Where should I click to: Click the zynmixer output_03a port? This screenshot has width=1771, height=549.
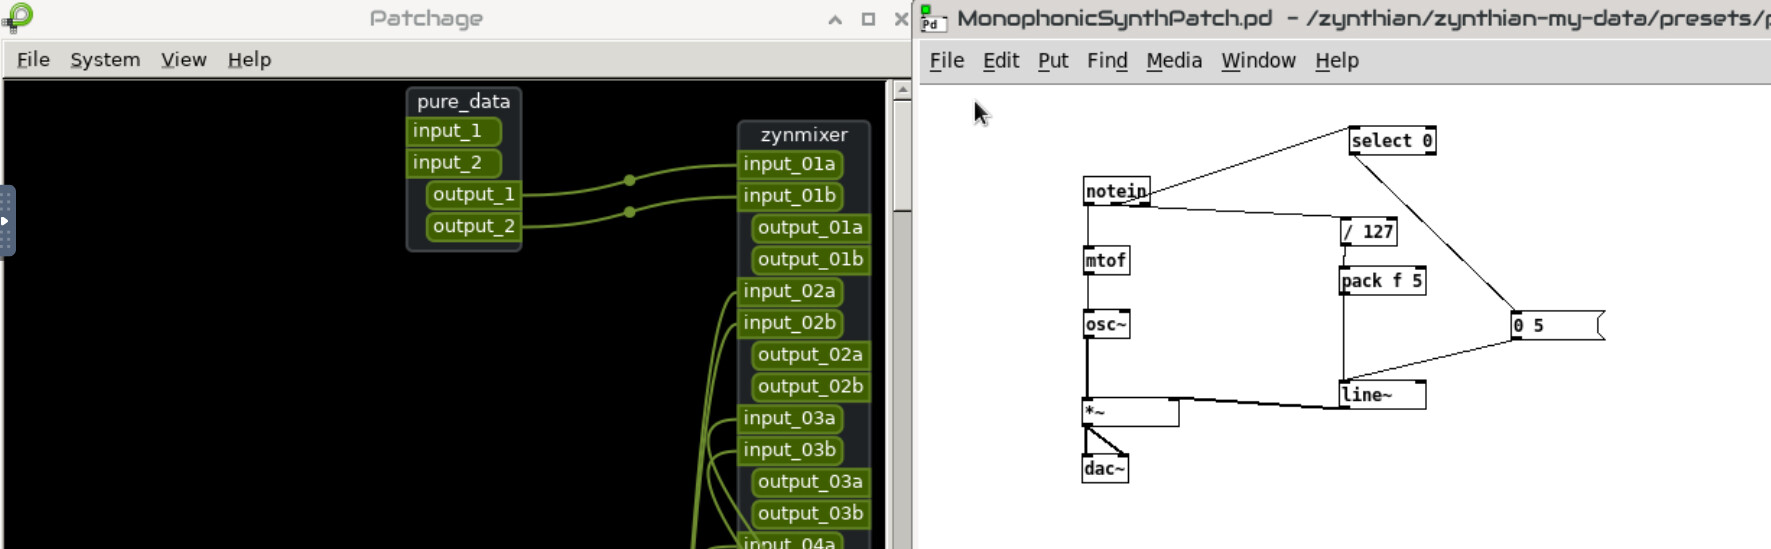click(811, 482)
